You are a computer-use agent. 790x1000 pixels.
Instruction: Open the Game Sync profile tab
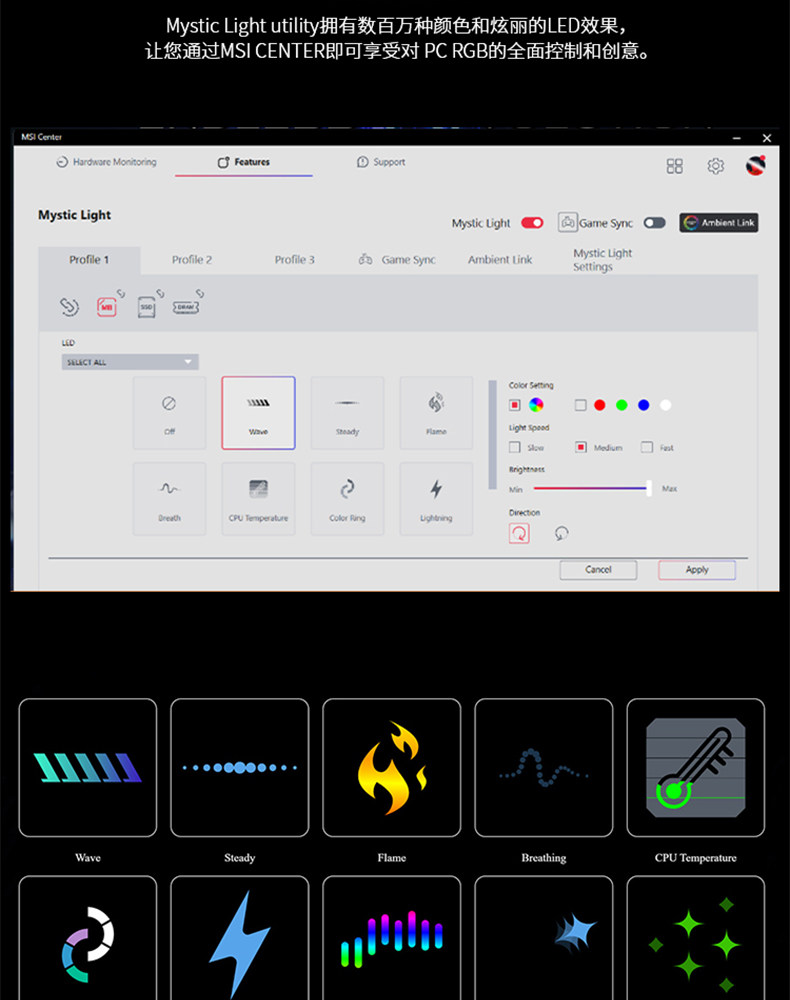[397, 260]
